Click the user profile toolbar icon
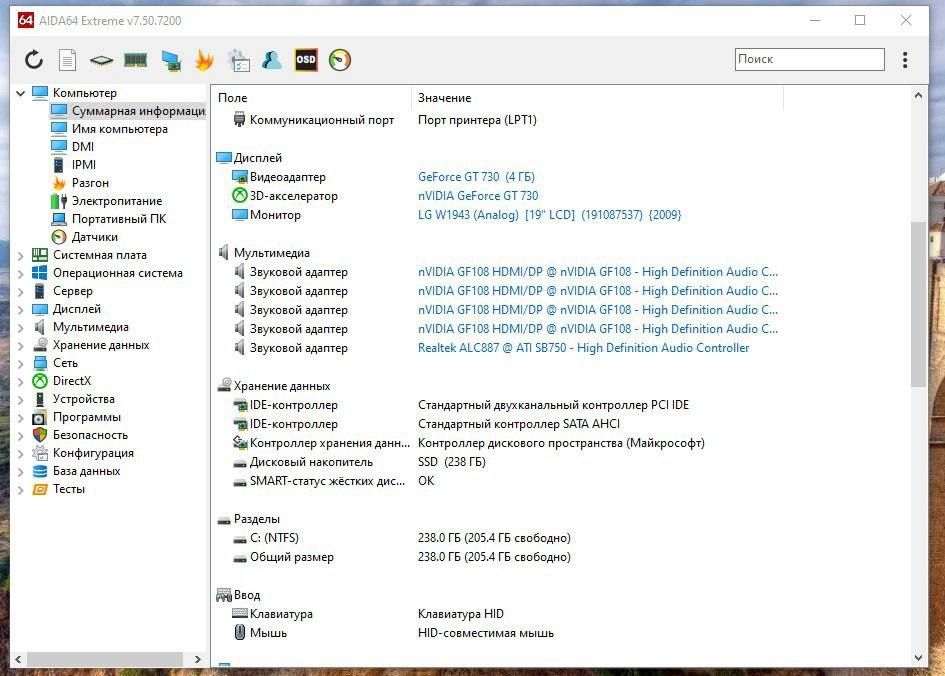Screen dimensions: 945x676 click(x=272, y=60)
